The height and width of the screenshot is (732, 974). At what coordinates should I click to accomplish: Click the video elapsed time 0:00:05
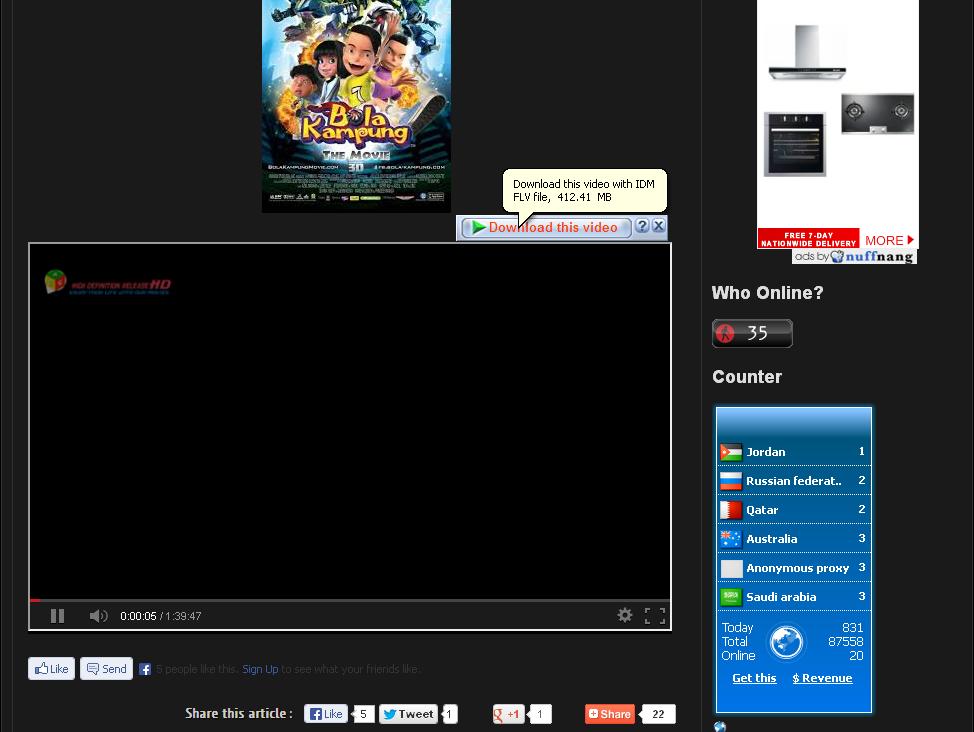point(138,616)
